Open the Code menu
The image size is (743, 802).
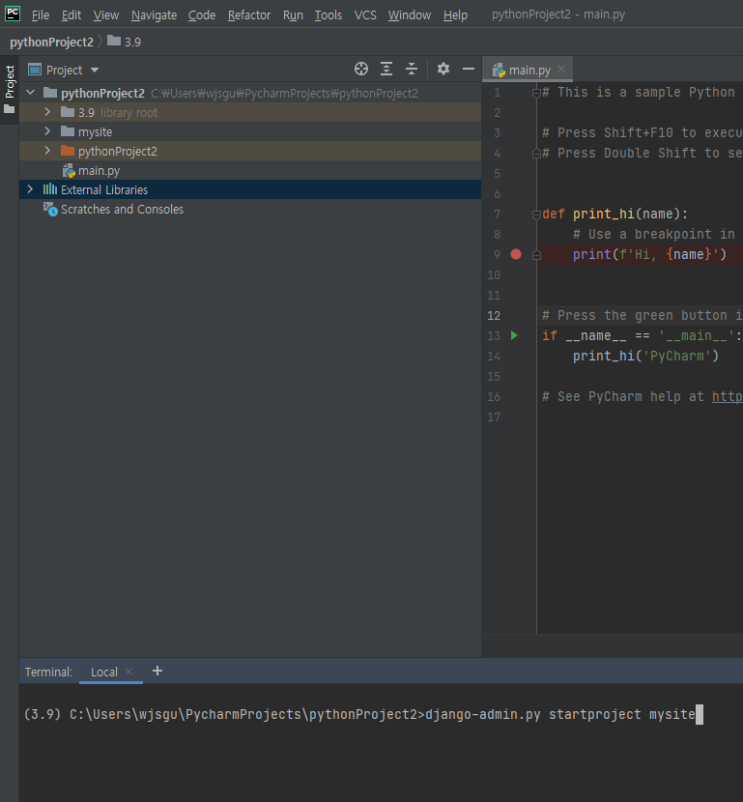(x=201, y=15)
